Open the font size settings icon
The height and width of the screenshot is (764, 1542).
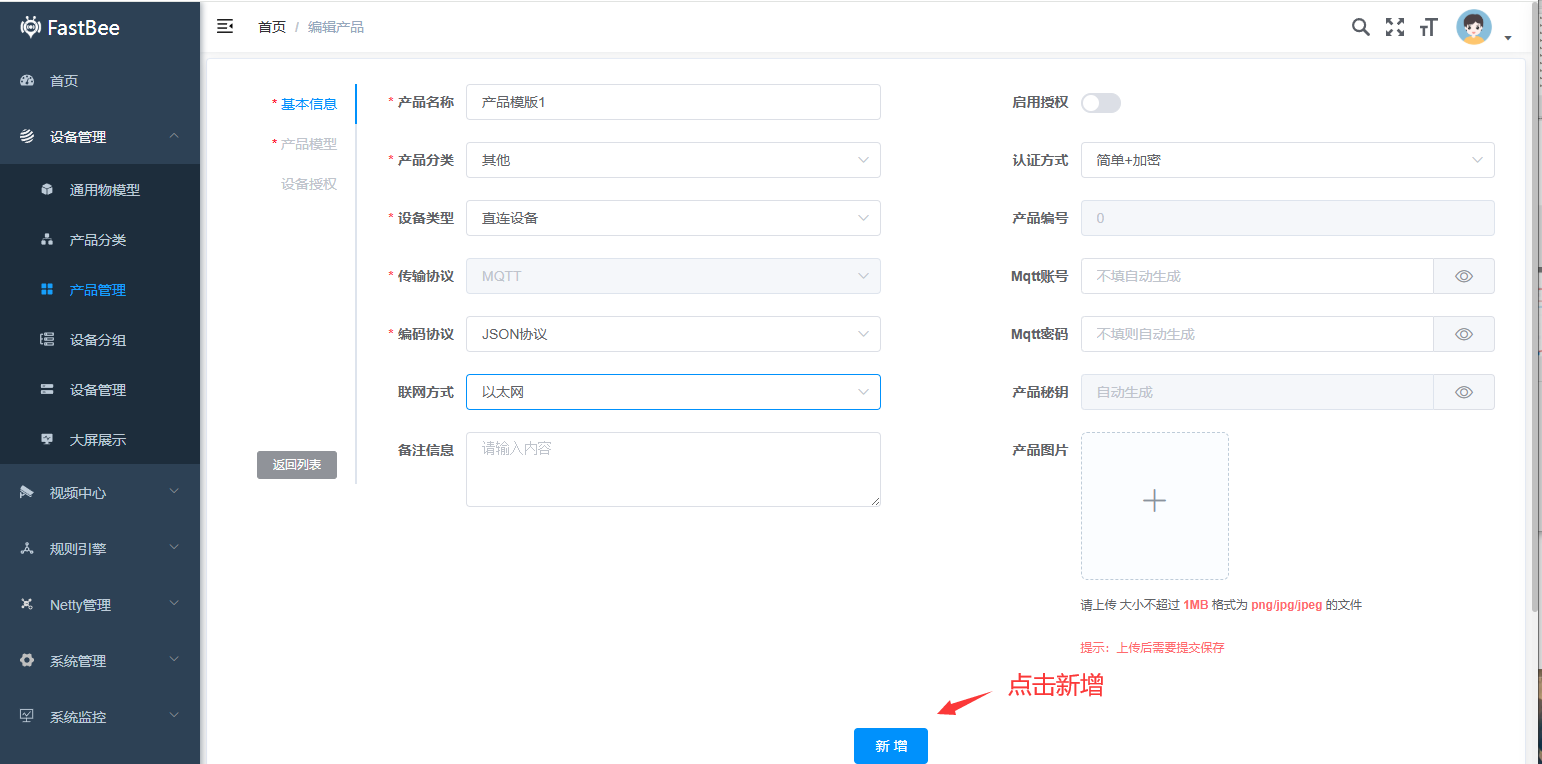click(x=1428, y=27)
